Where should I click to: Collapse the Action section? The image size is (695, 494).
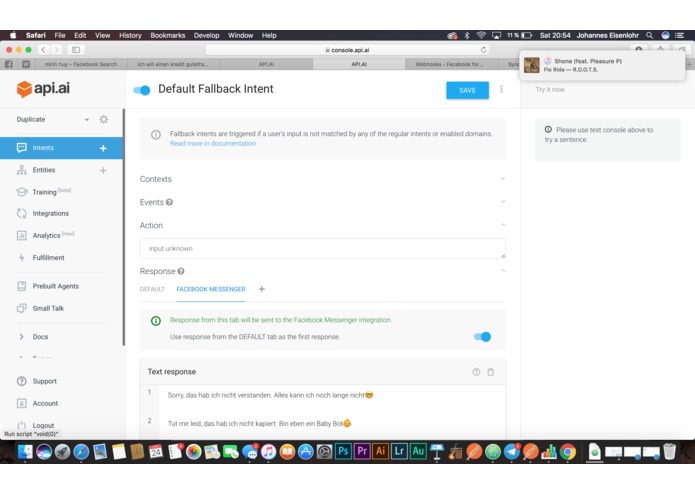(x=503, y=225)
